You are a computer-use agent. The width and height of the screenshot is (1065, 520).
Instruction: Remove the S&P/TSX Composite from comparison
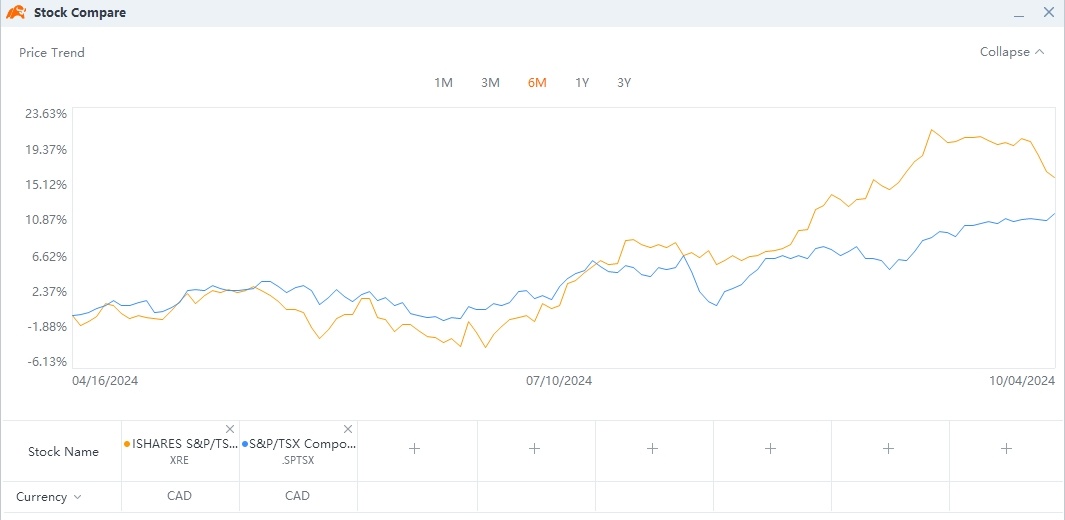[x=348, y=429]
